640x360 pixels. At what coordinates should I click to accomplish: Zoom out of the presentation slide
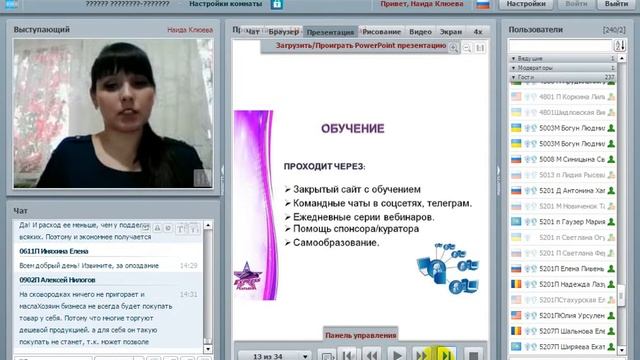(467, 48)
